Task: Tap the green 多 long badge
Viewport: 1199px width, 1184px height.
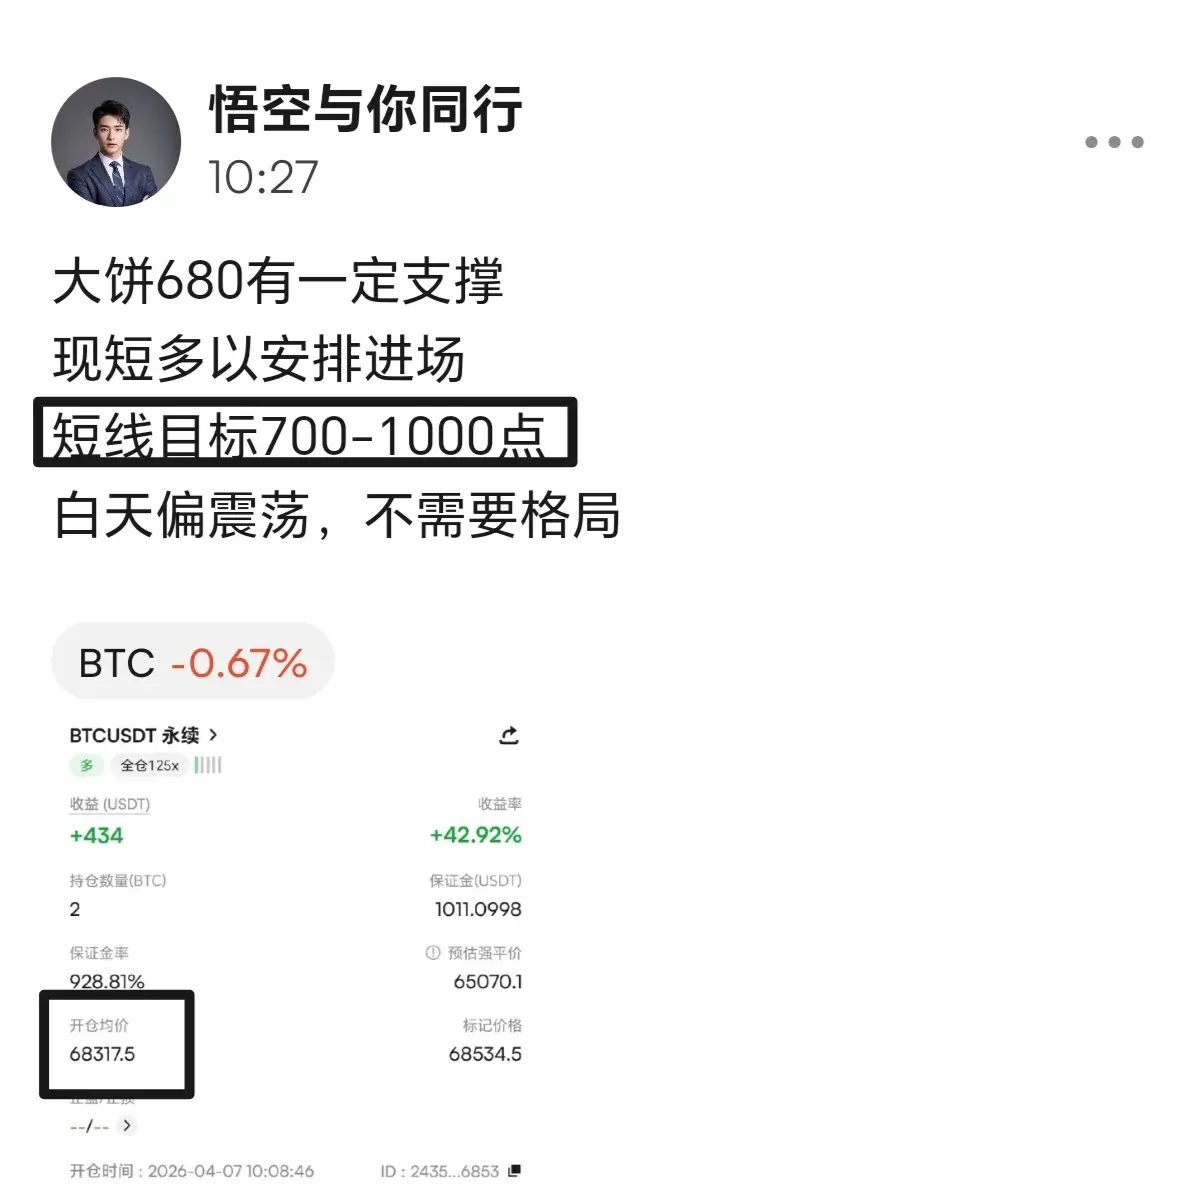Action: pyautogui.click(x=87, y=765)
